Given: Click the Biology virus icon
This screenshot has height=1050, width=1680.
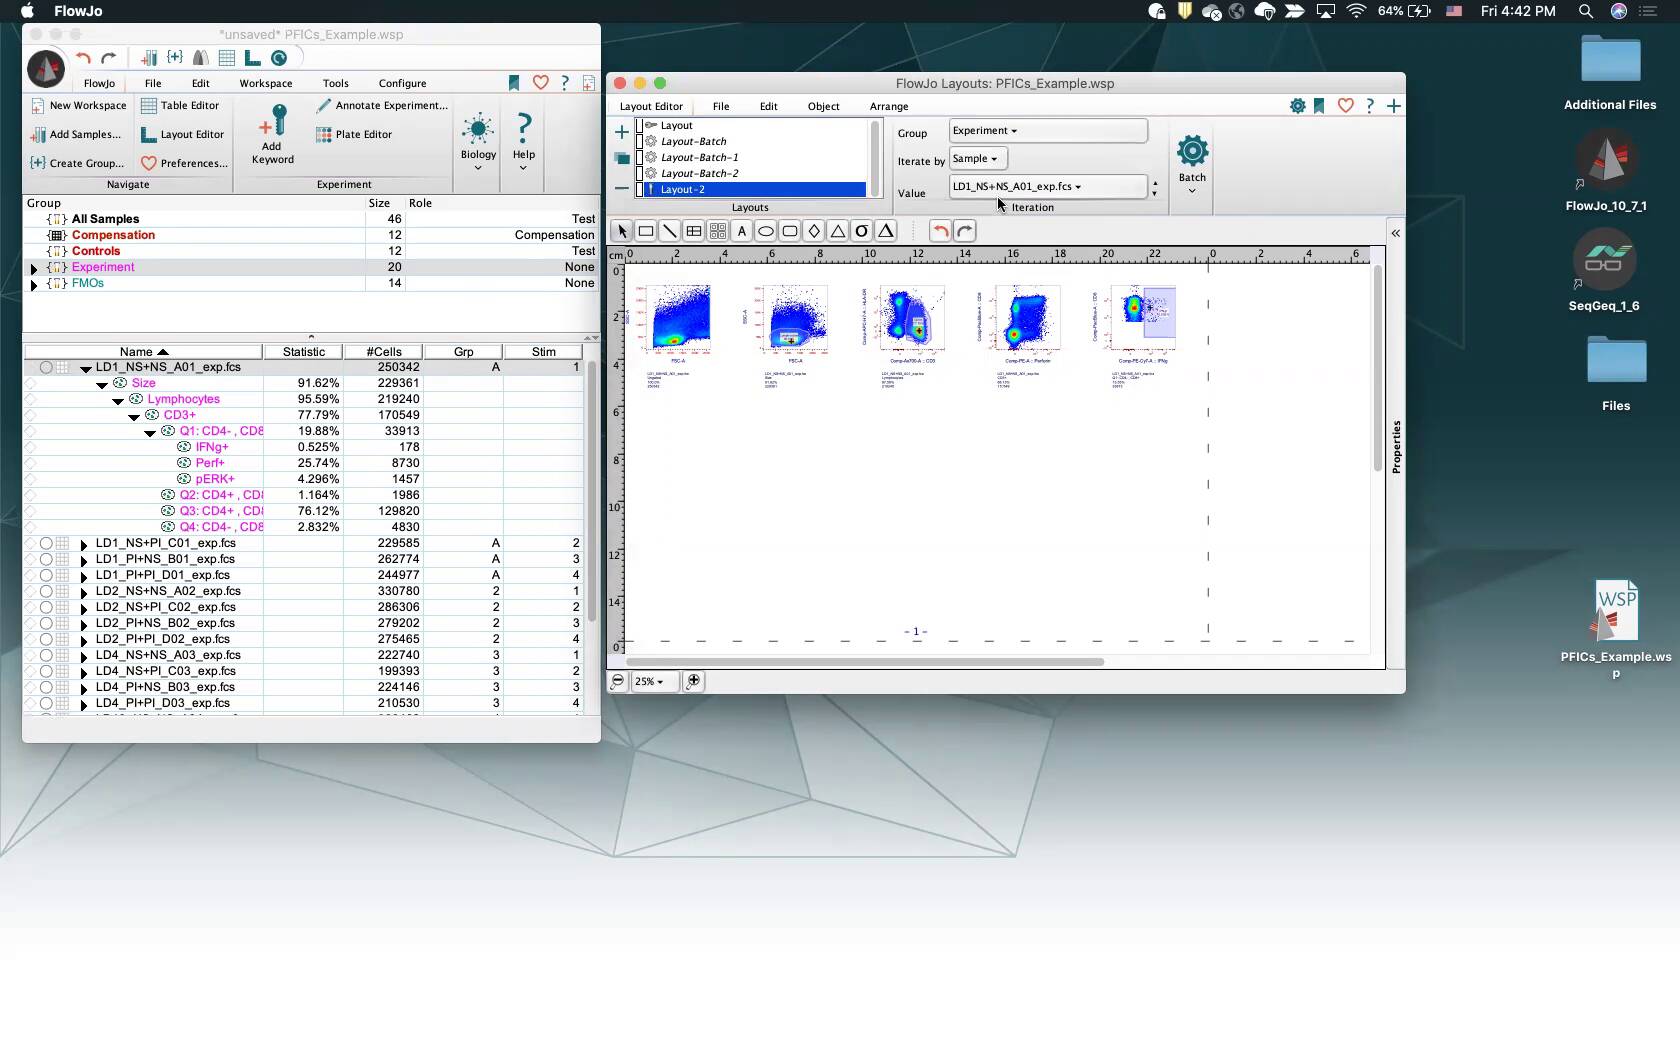Looking at the screenshot, I should click(x=478, y=129).
